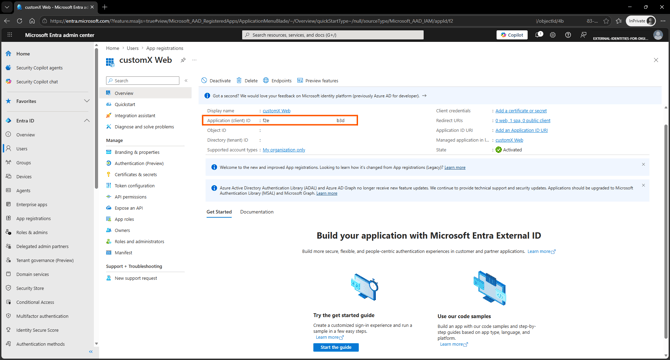Open the My organization only link
This screenshot has height=360, width=670.
(284, 150)
